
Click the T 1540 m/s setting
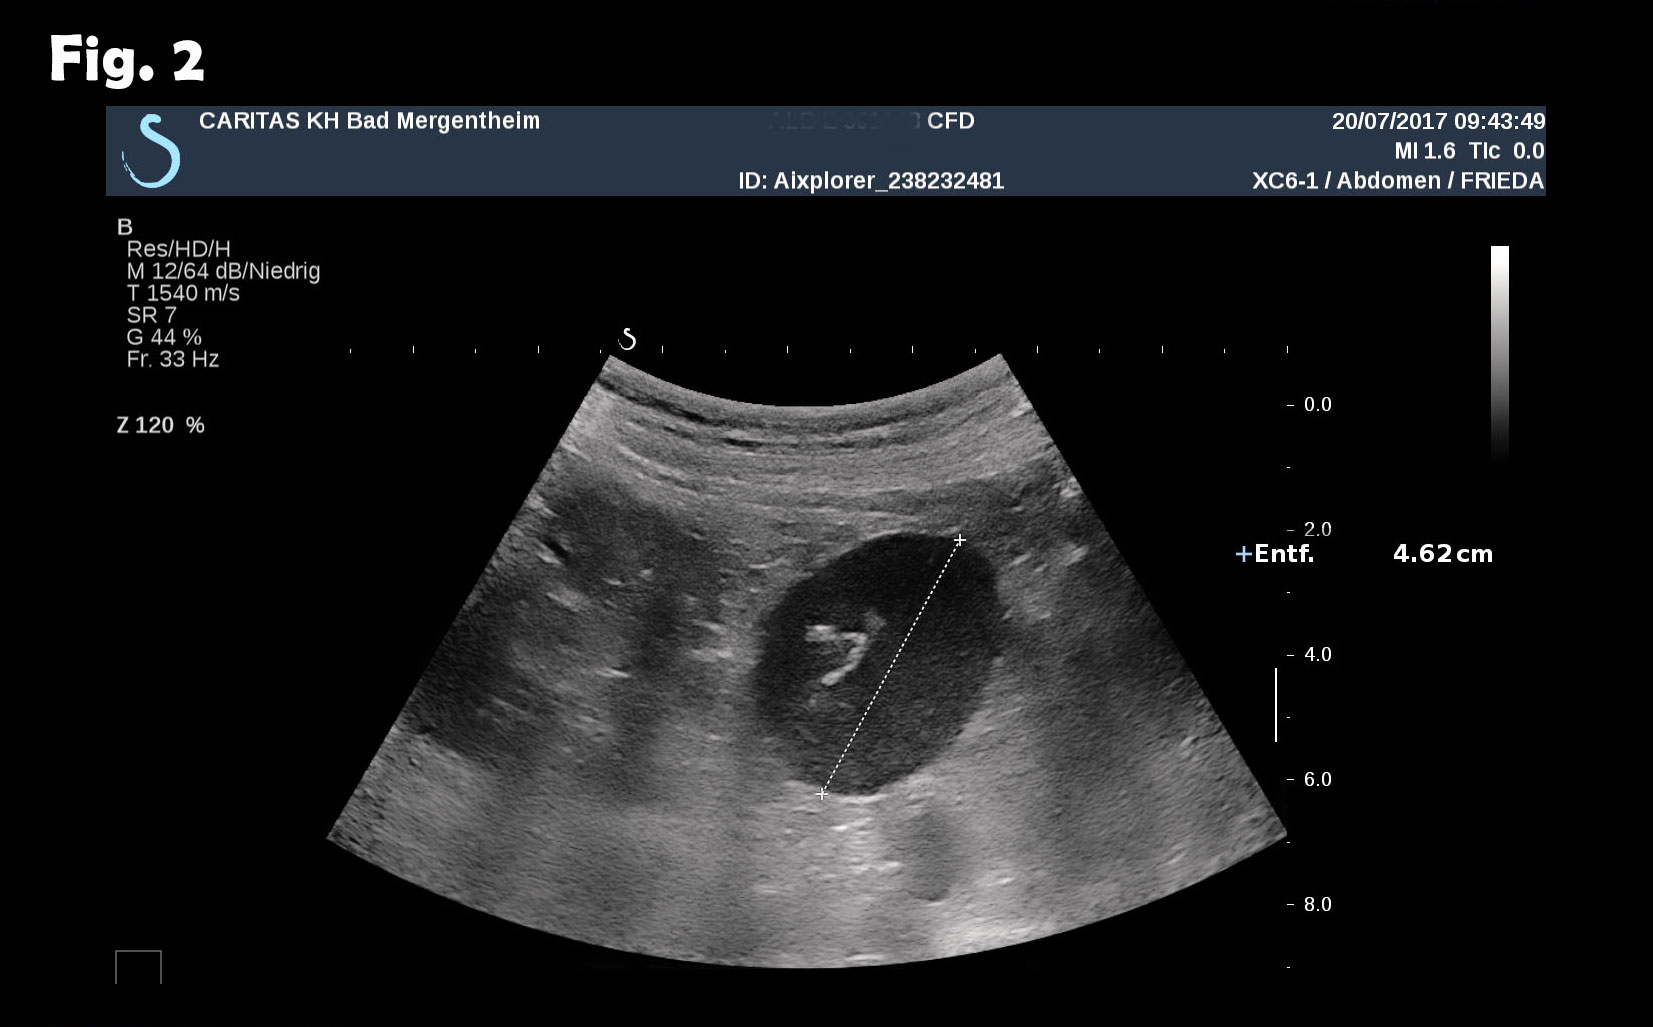pos(183,293)
